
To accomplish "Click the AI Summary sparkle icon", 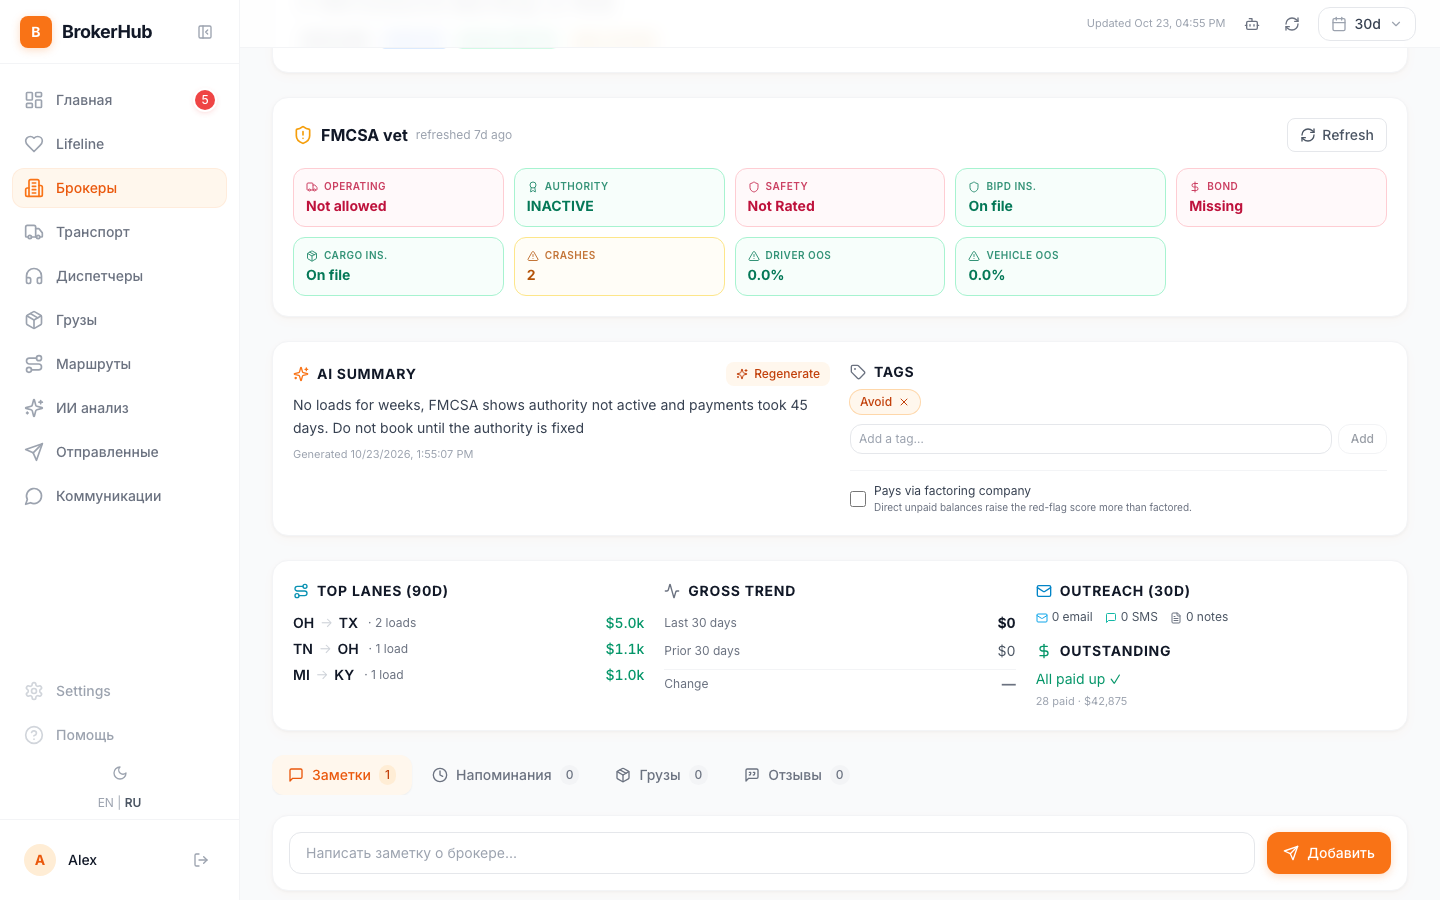I will [x=301, y=374].
